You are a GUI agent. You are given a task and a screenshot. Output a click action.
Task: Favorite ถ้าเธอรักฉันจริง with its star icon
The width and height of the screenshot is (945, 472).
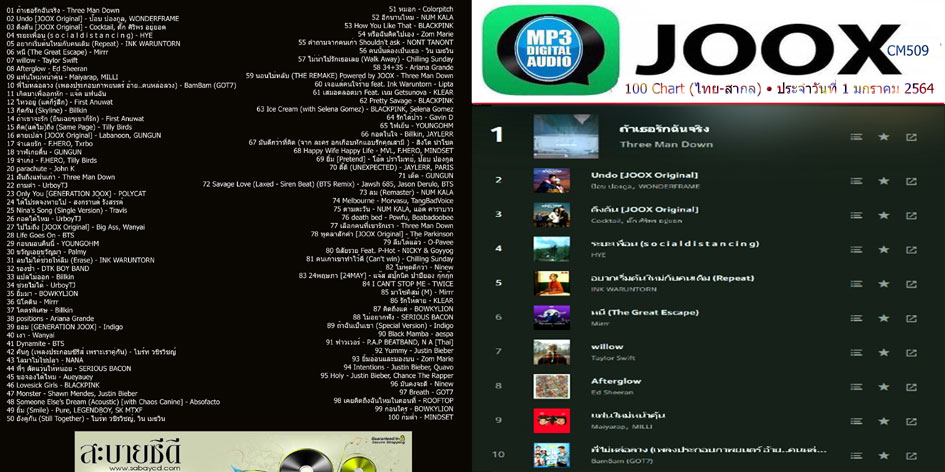pyautogui.click(x=884, y=137)
